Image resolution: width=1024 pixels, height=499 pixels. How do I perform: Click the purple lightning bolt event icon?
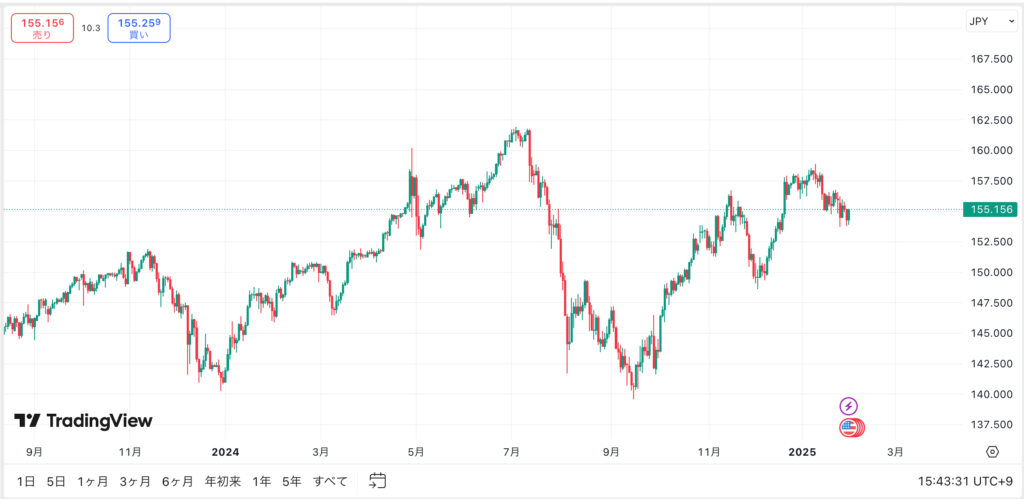tap(849, 406)
